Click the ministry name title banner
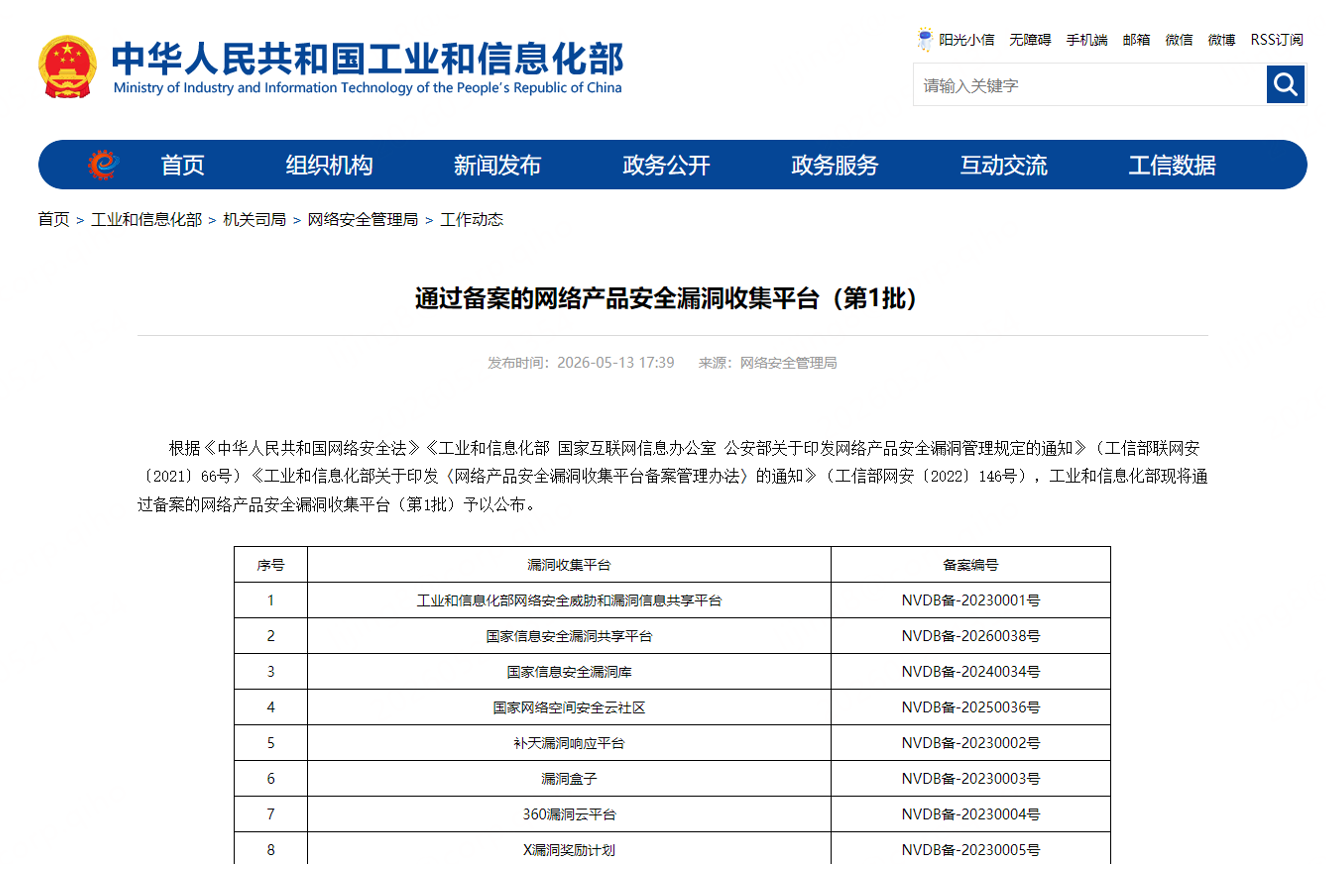Viewport: 1326px width, 874px height. point(367,67)
